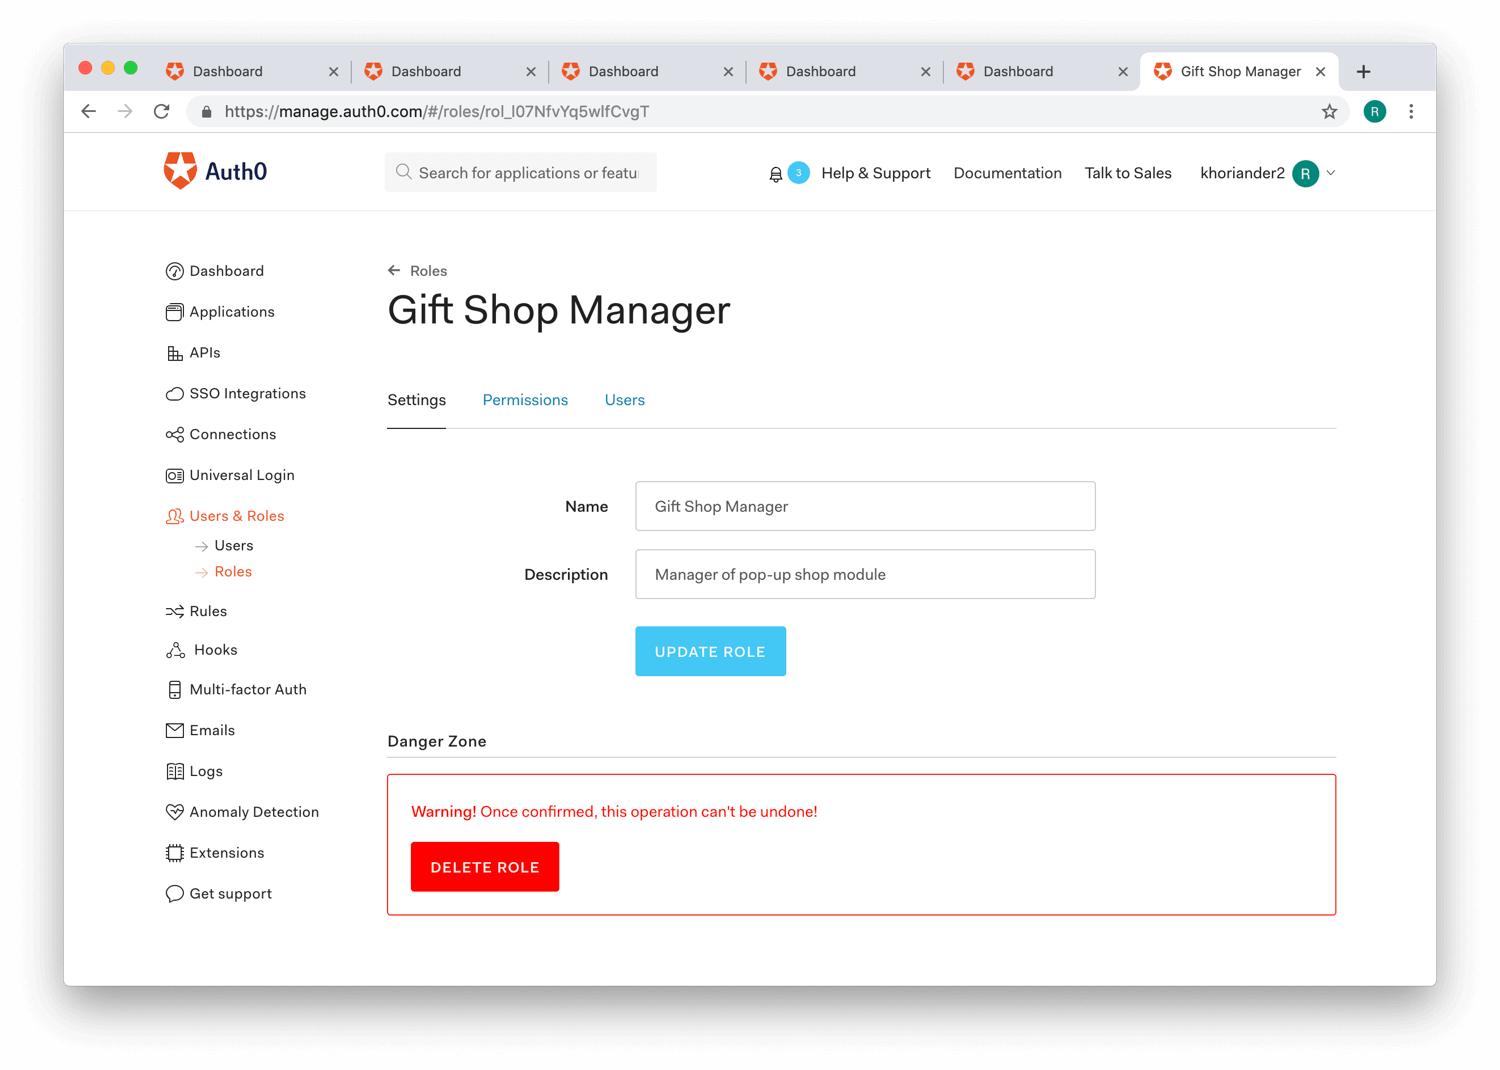Image resolution: width=1500 pixels, height=1070 pixels.
Task: Click the Hooks icon
Action: click(175, 650)
